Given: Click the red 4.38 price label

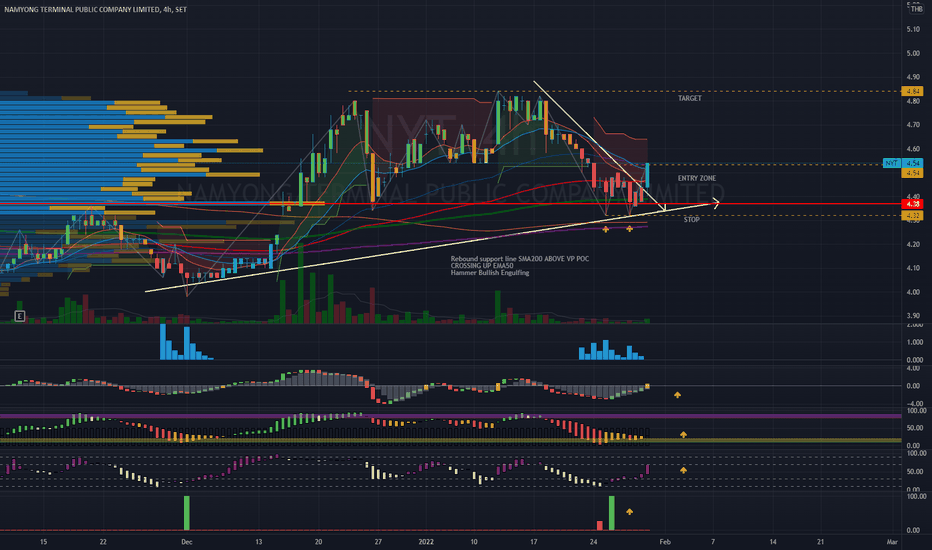Looking at the screenshot, I should [x=912, y=204].
